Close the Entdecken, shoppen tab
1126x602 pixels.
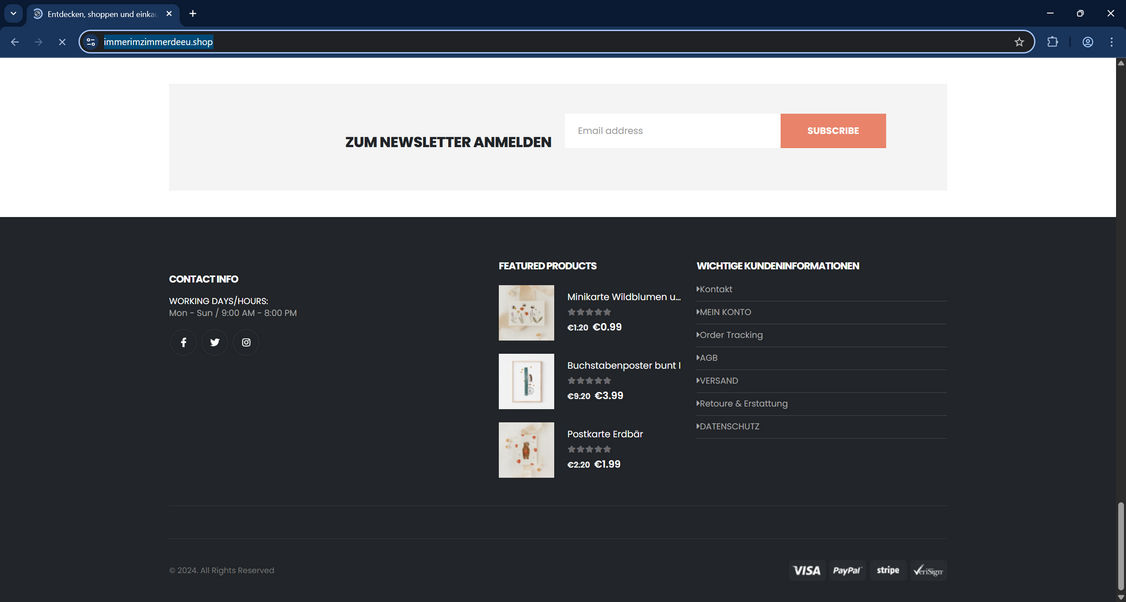coord(169,14)
